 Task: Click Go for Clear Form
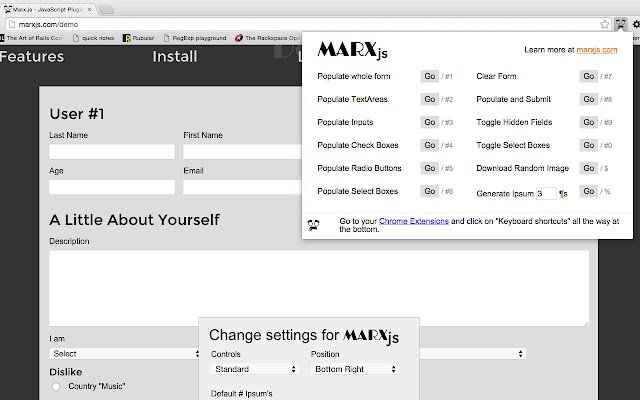point(589,76)
